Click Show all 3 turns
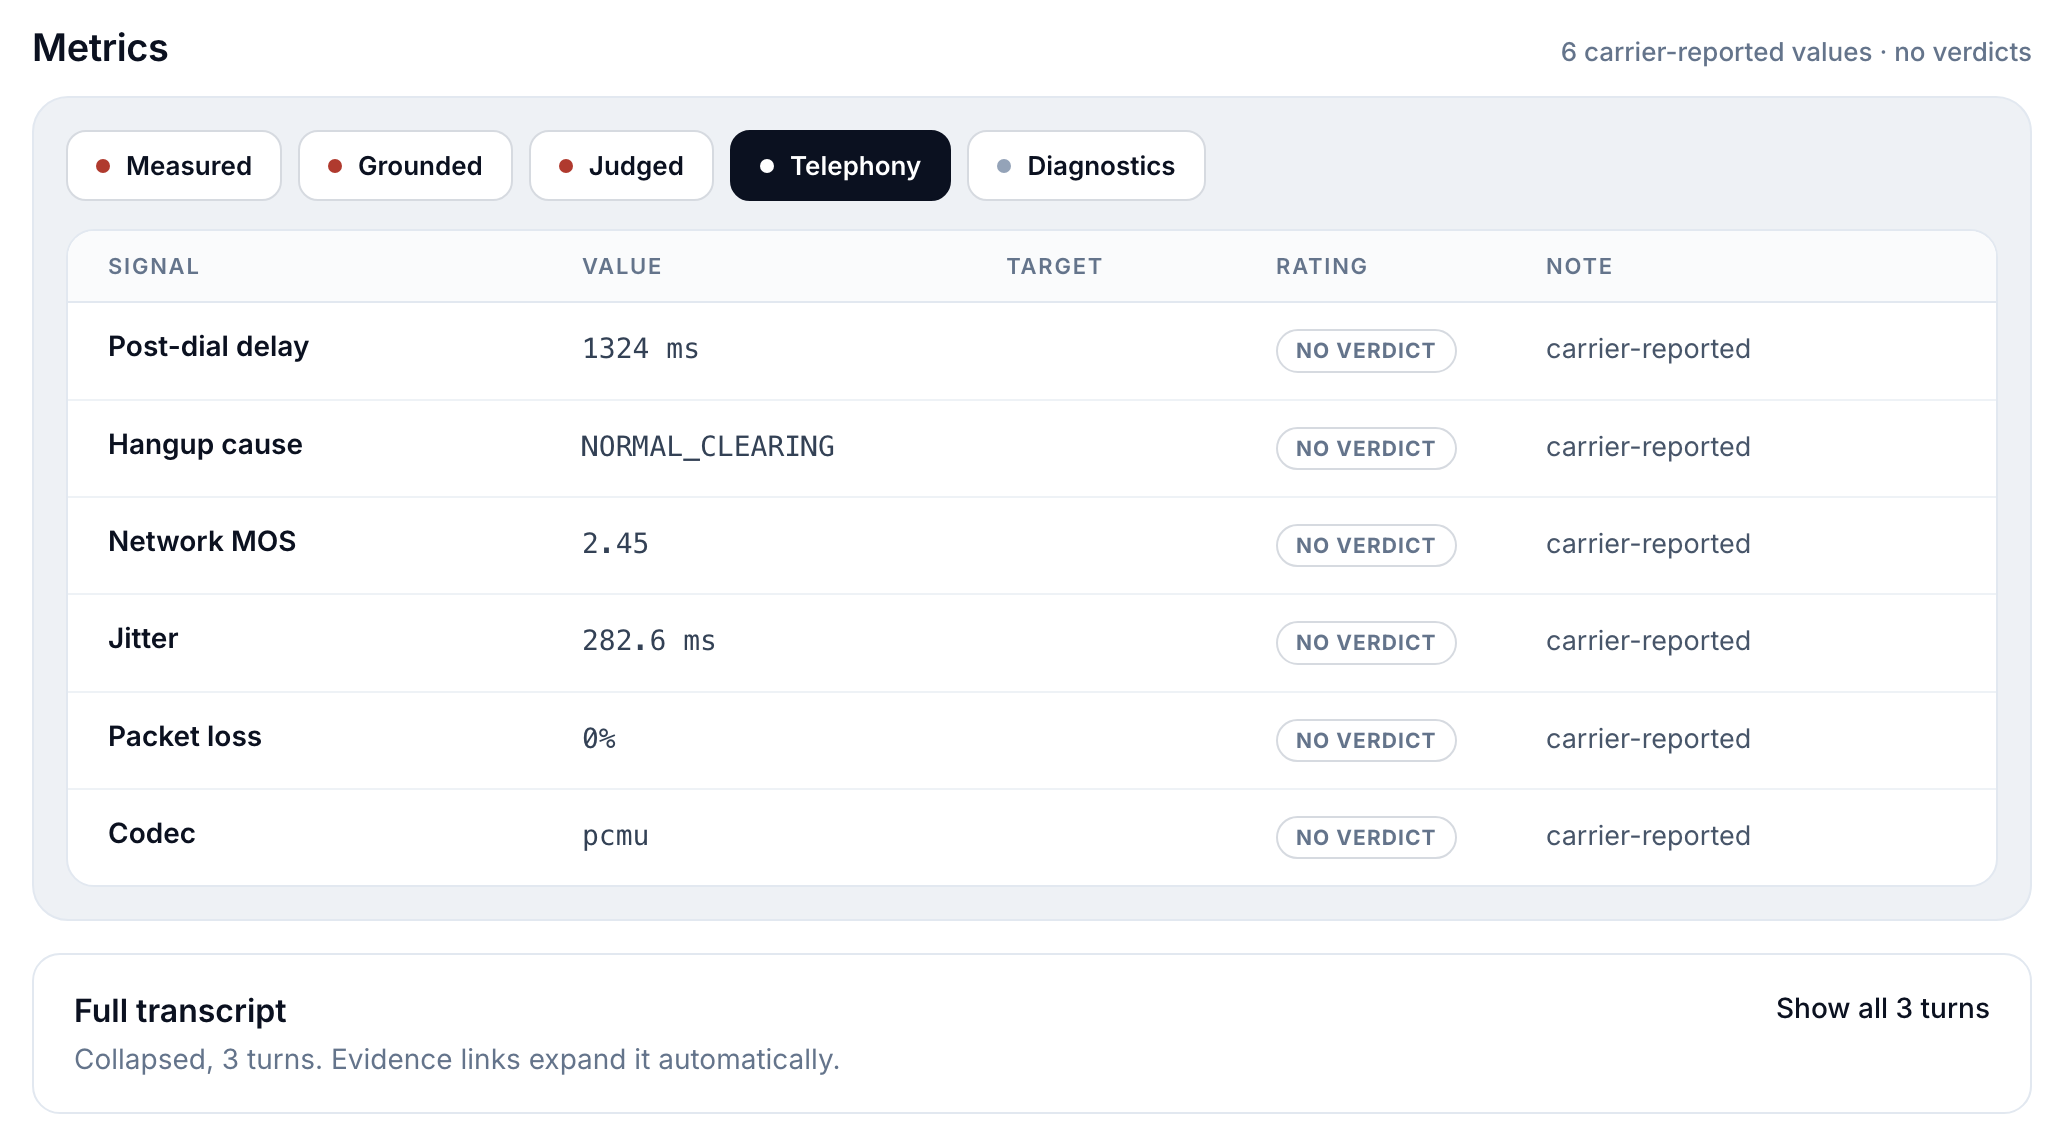The height and width of the screenshot is (1146, 2064). [1882, 1008]
